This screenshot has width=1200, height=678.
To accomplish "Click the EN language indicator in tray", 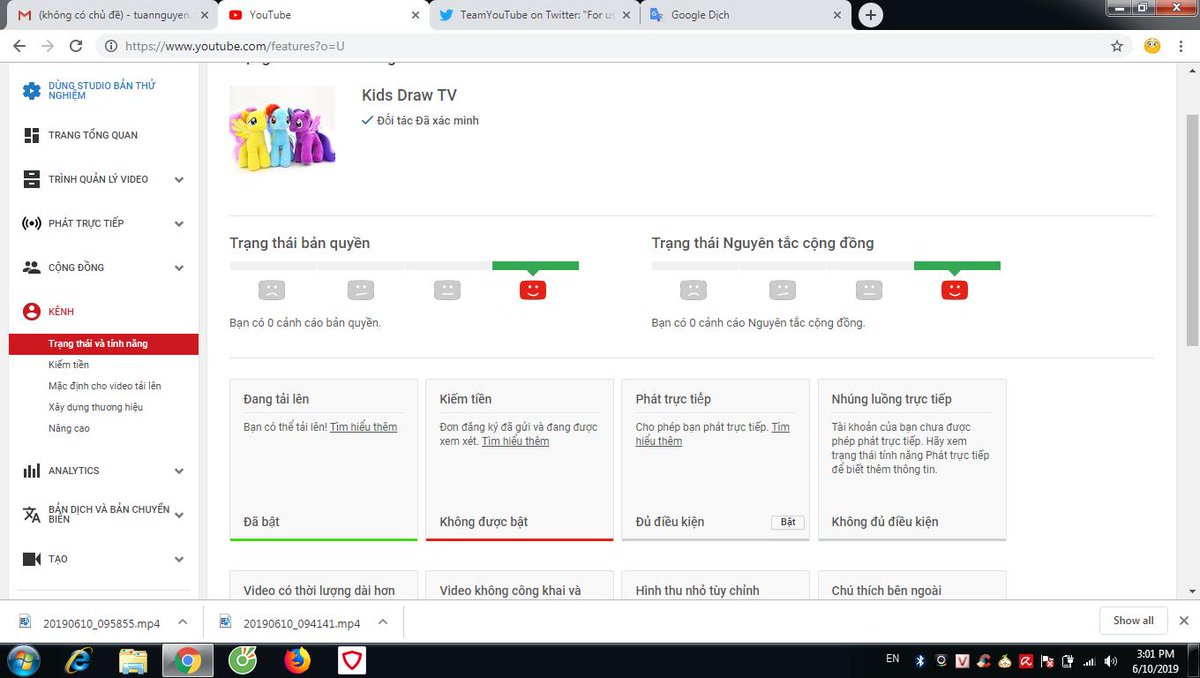I will click(x=893, y=659).
